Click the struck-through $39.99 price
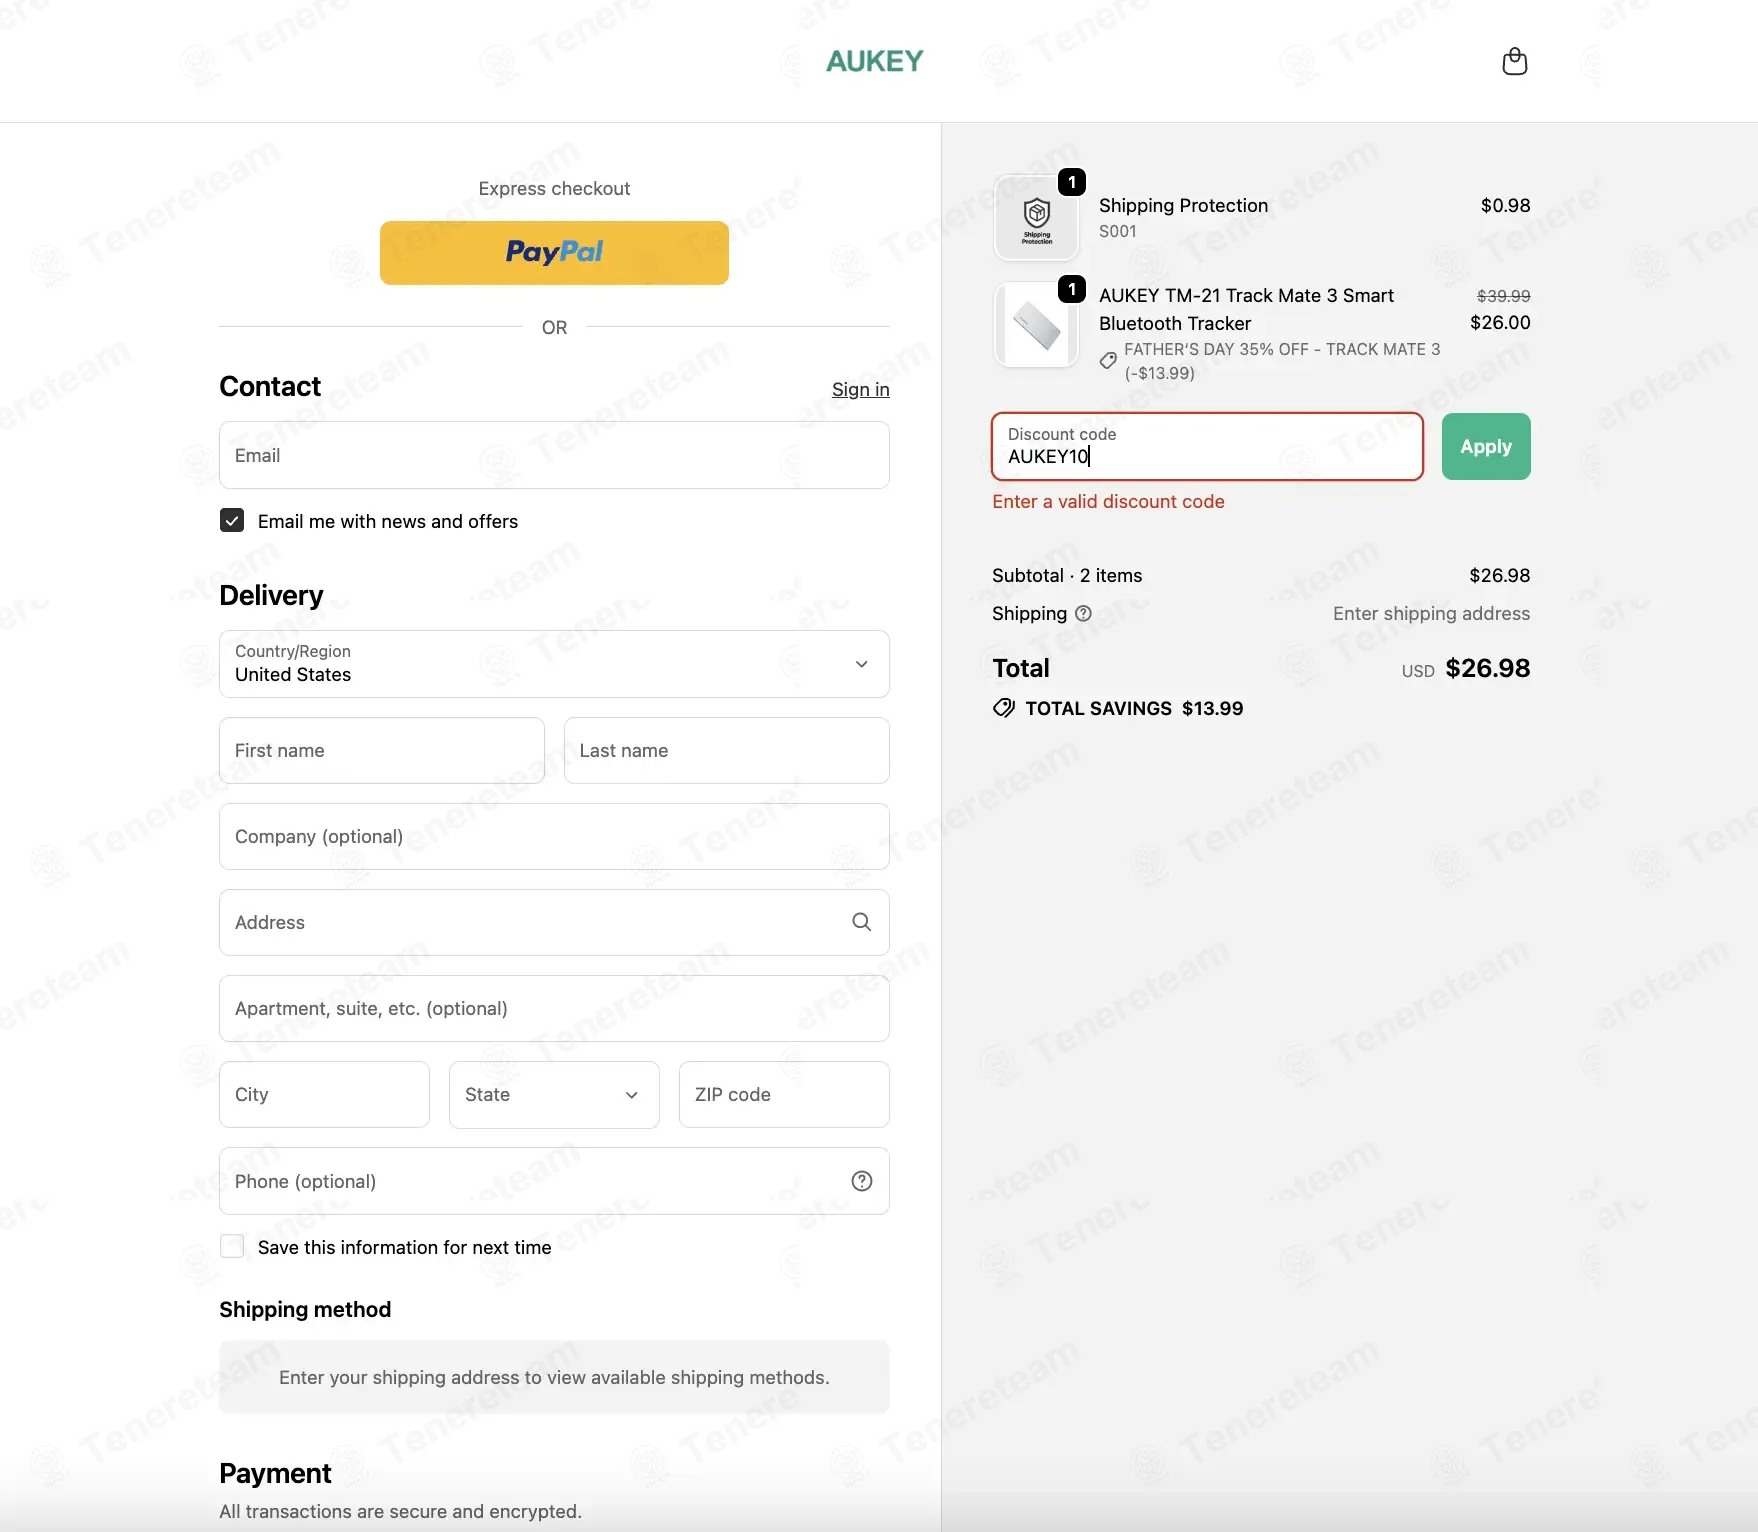 click(1504, 296)
